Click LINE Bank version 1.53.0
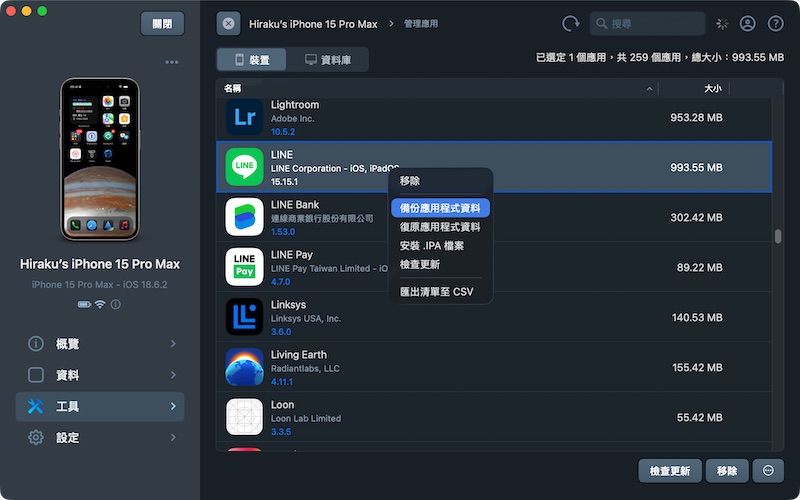 tap(283, 232)
